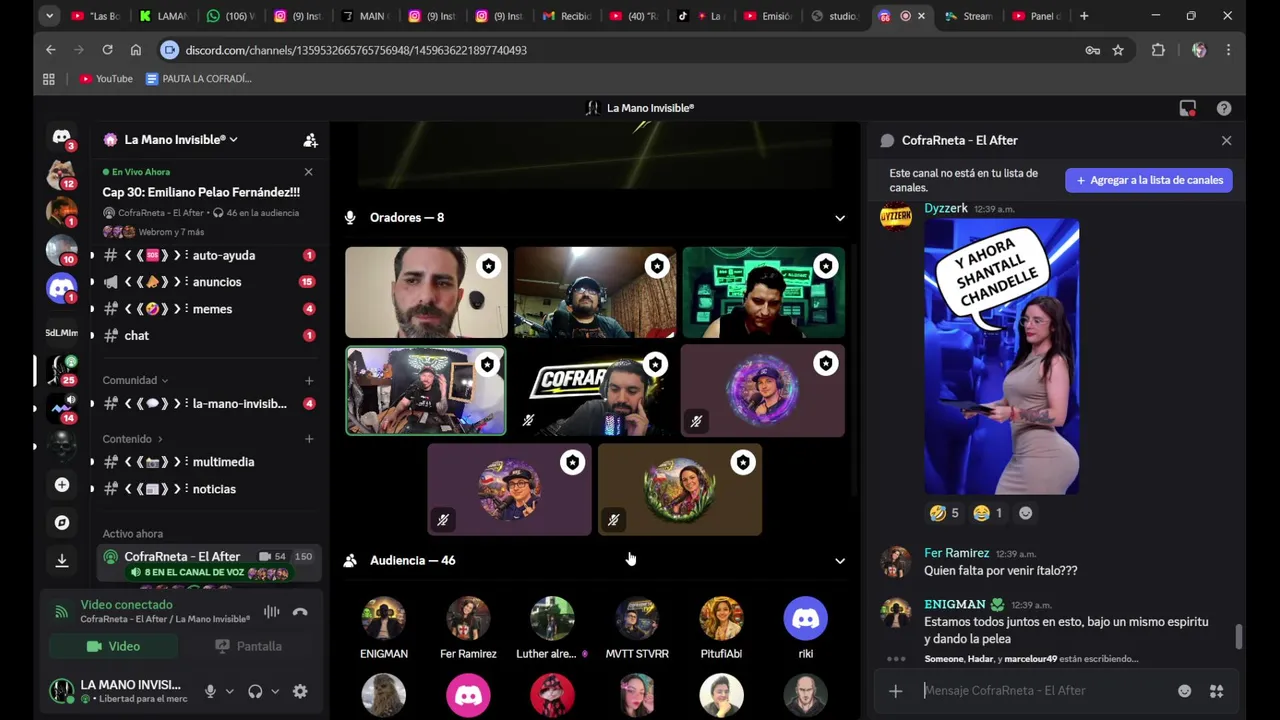Screen dimensions: 1280x720
Task: Share screen with the Pantalla button
Action: pos(248,646)
